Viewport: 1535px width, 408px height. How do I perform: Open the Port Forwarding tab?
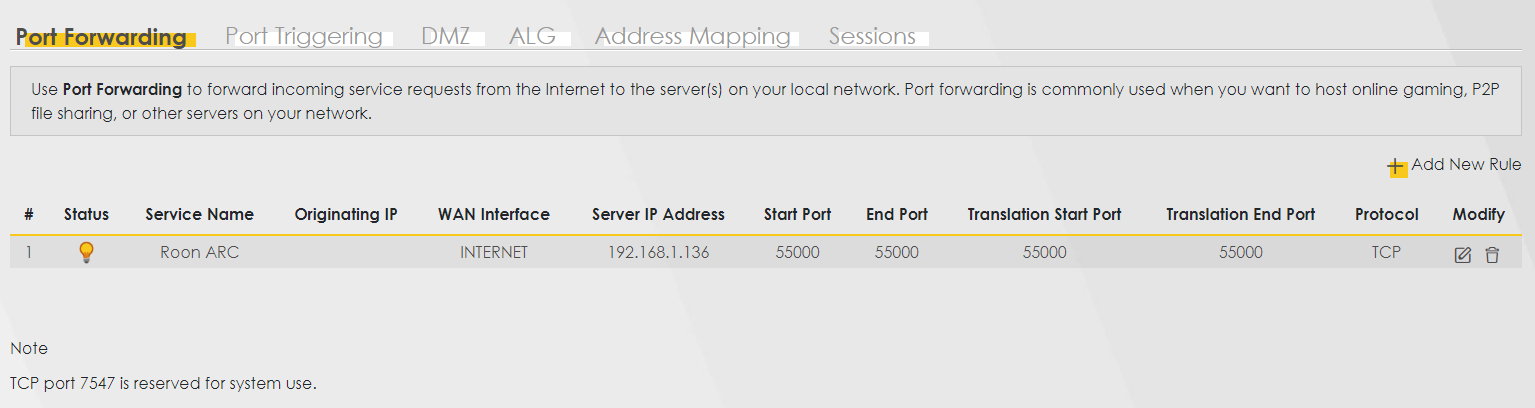(x=102, y=37)
